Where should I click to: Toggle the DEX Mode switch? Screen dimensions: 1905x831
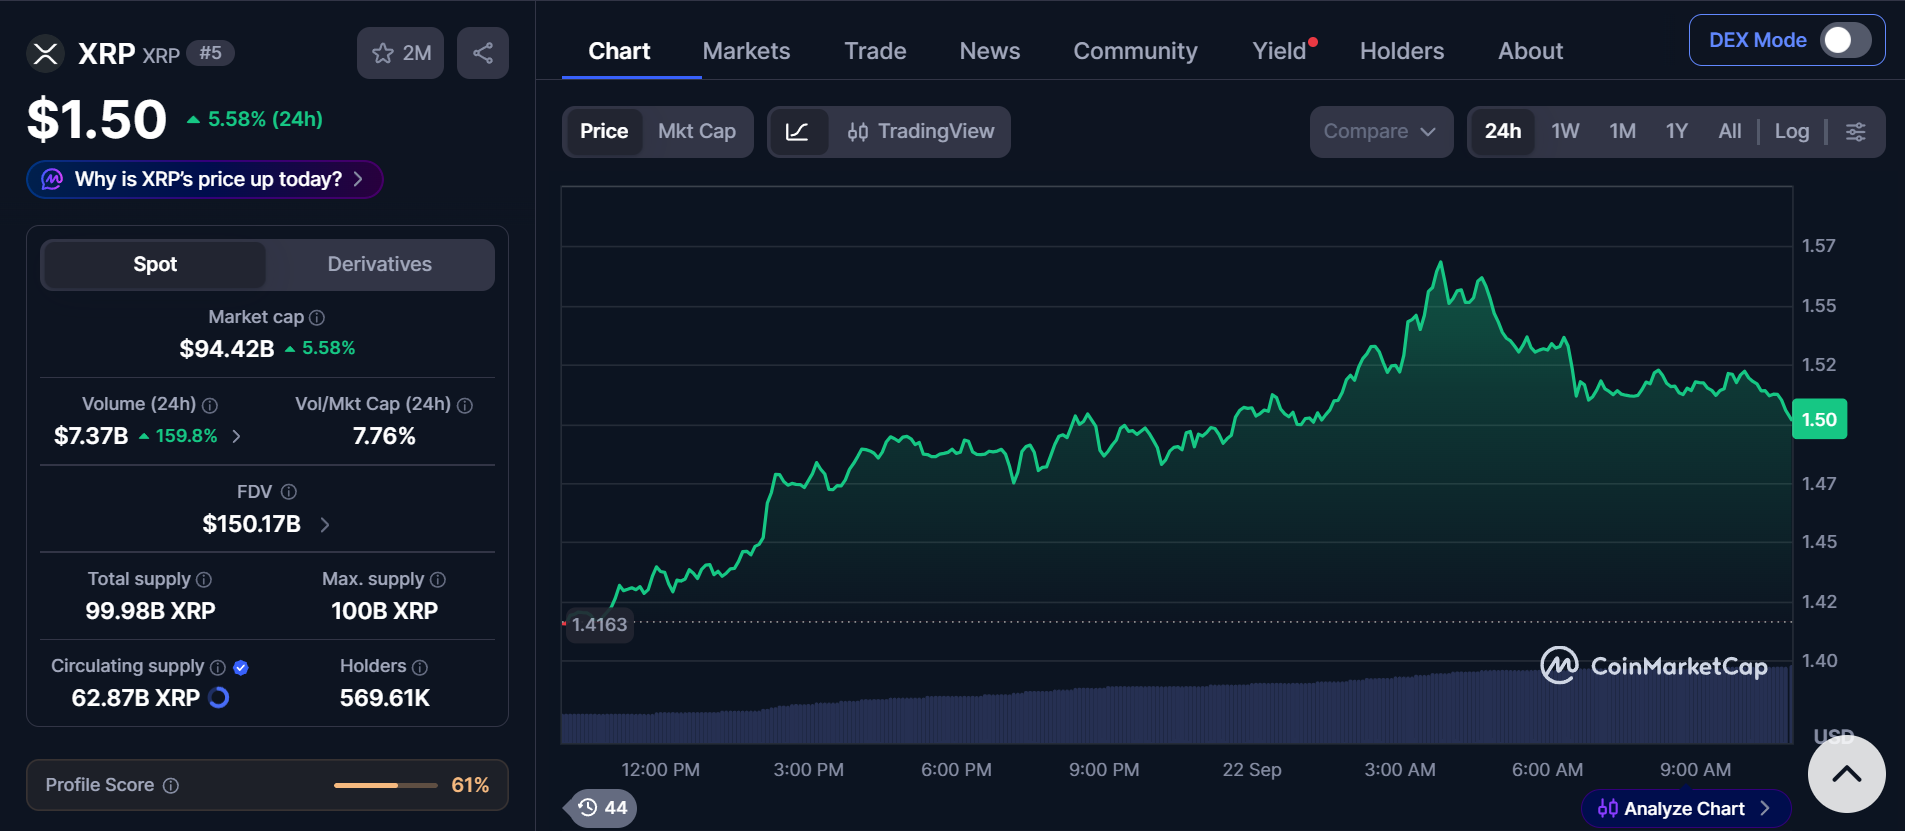(1845, 40)
